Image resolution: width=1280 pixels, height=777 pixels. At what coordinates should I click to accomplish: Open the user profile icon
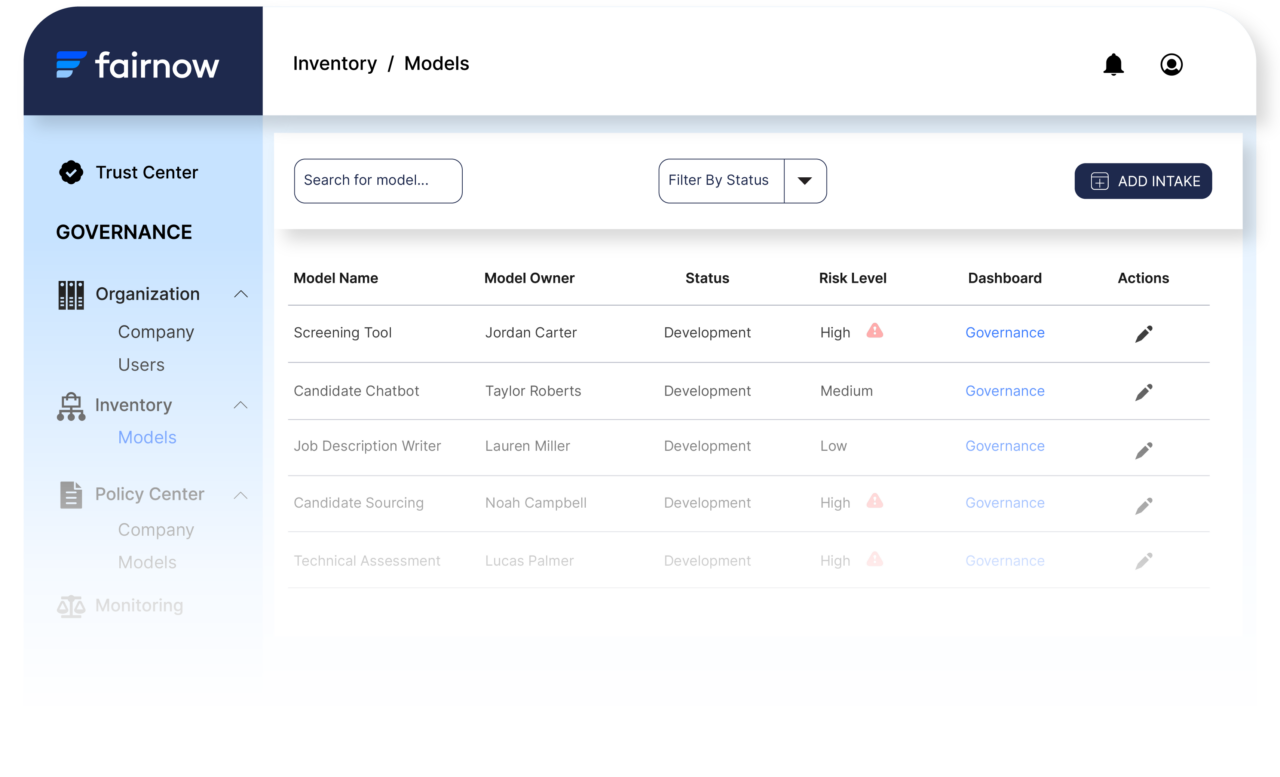click(x=1171, y=63)
